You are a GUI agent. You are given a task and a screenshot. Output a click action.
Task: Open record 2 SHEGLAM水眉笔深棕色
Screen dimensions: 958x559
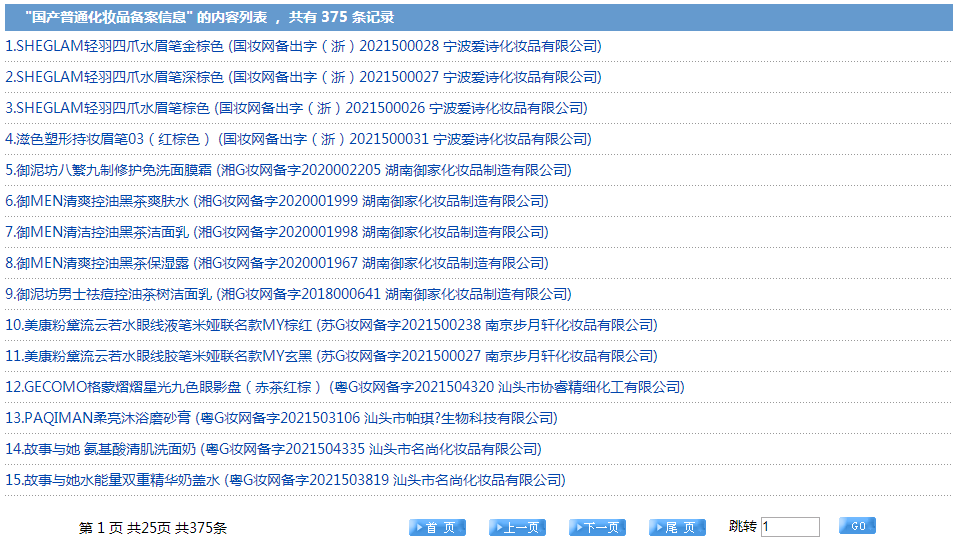point(303,77)
